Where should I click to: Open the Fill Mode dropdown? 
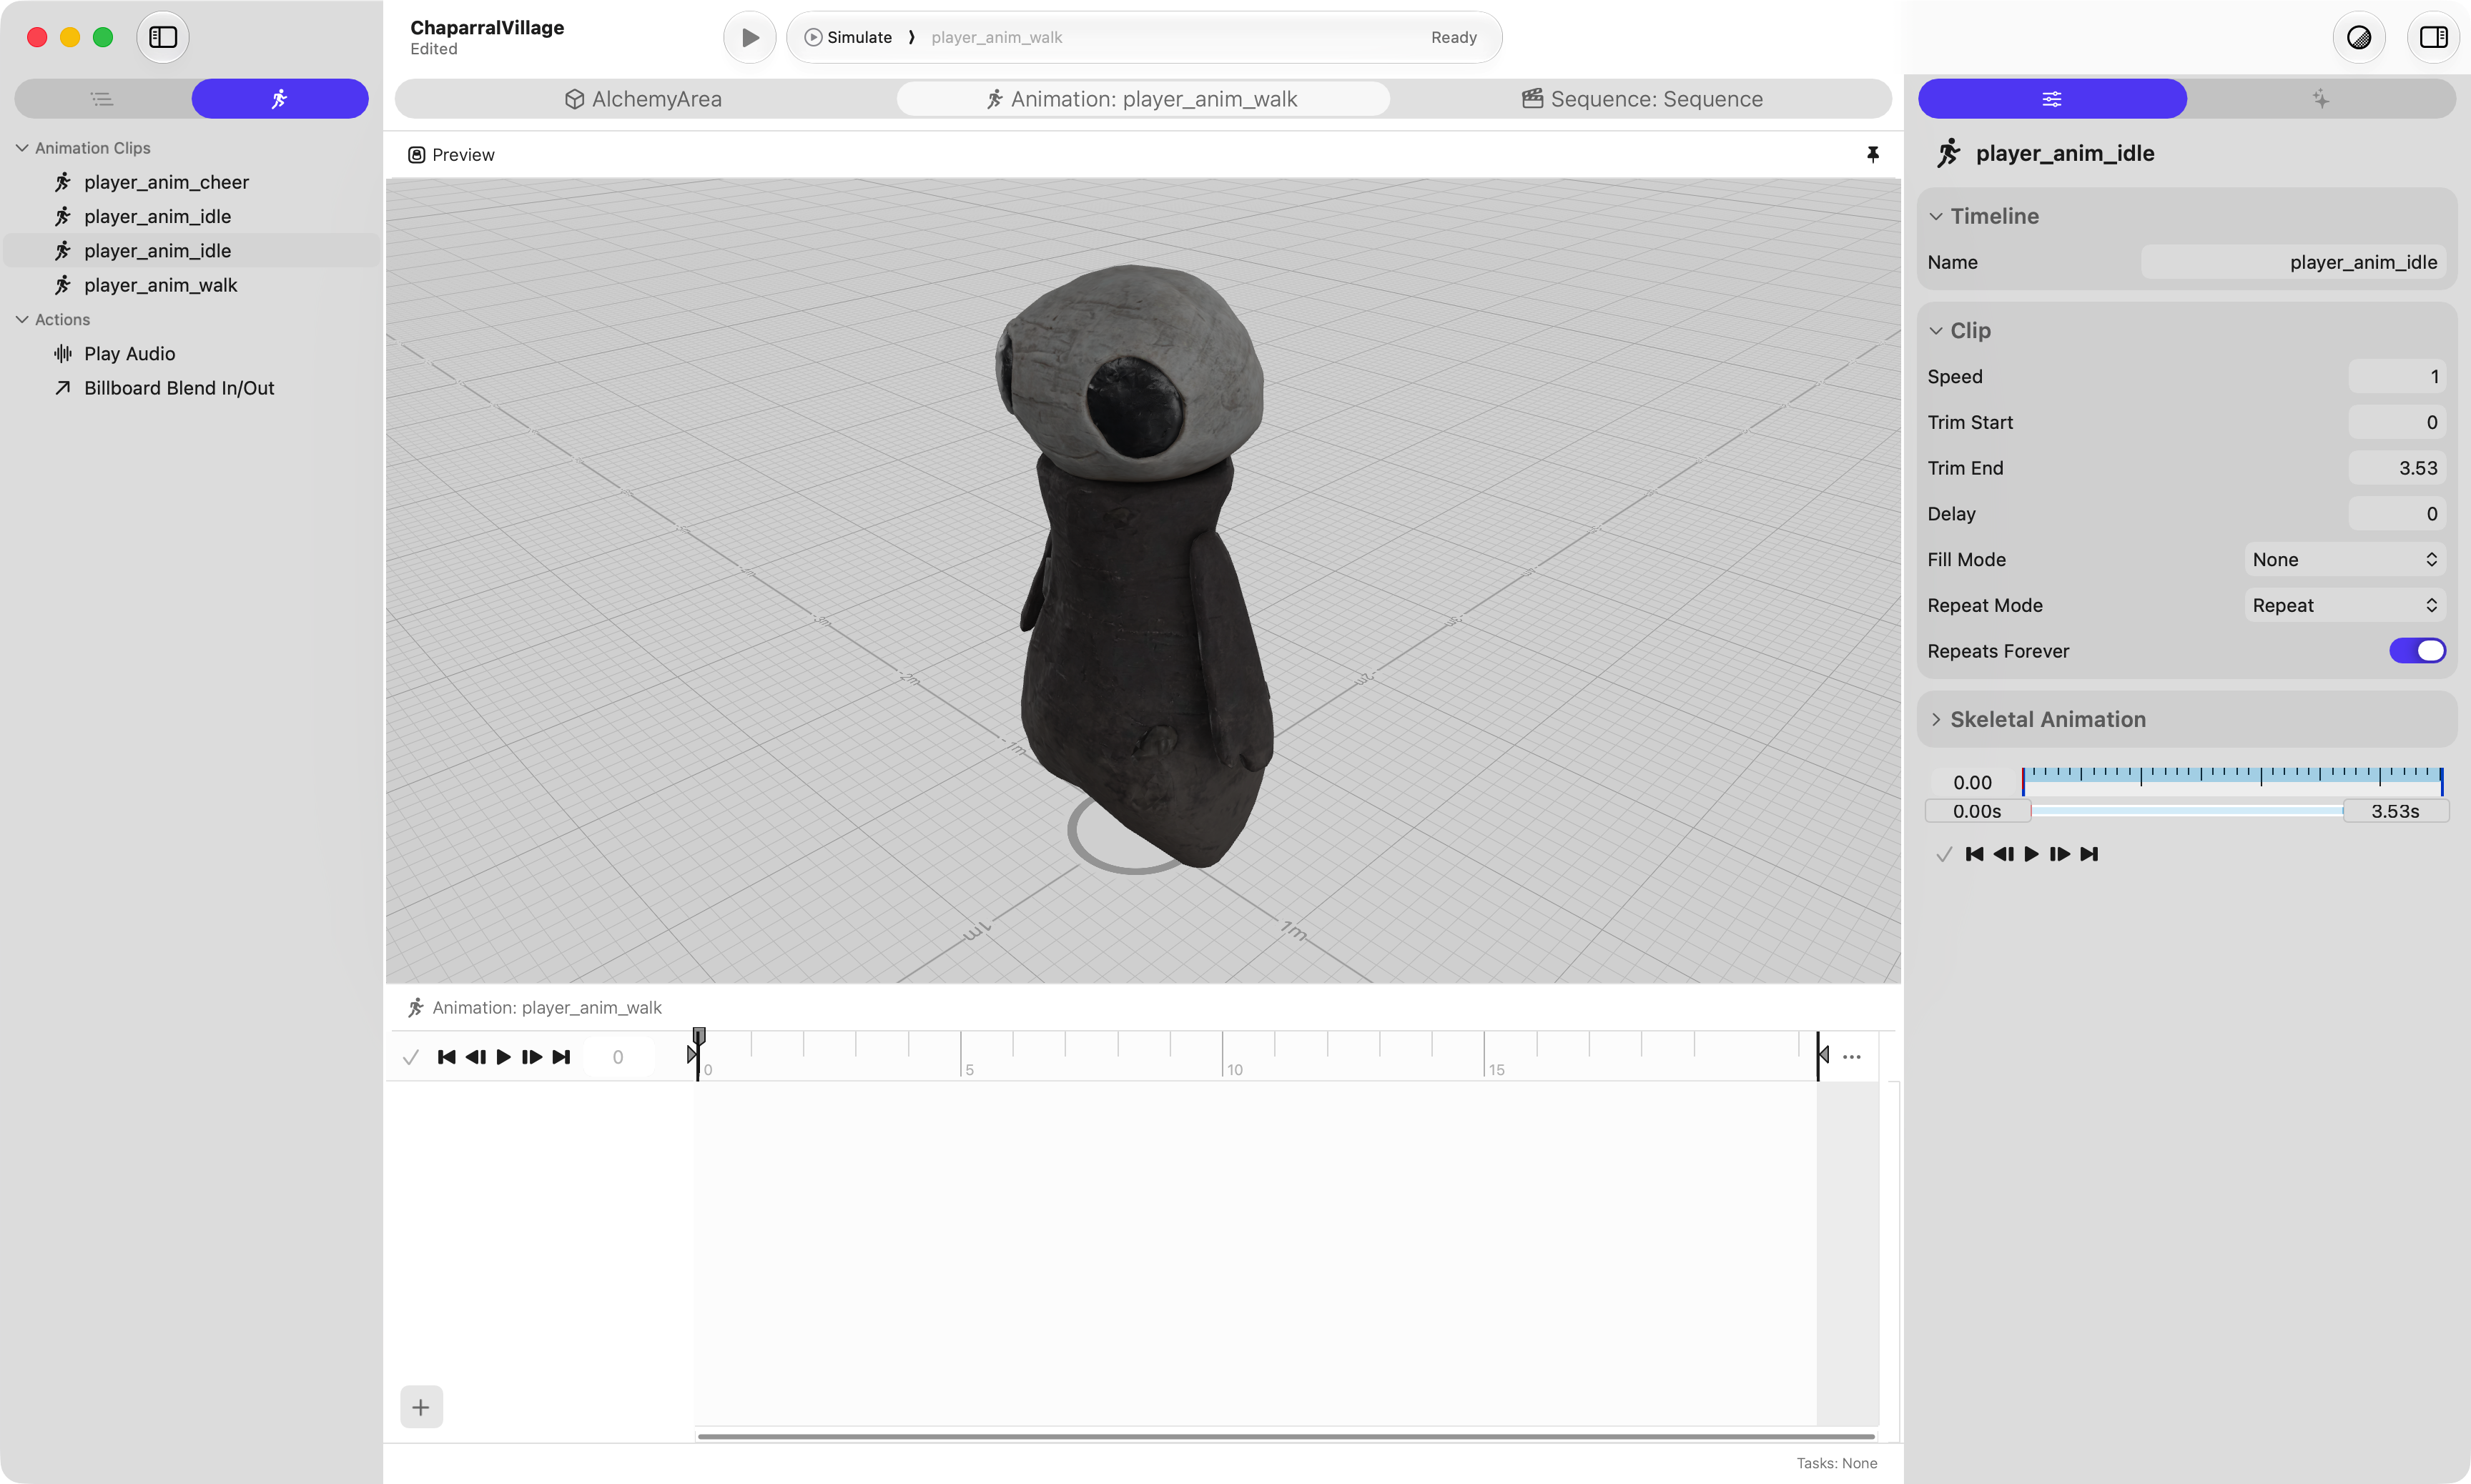pyautogui.click(x=2344, y=559)
